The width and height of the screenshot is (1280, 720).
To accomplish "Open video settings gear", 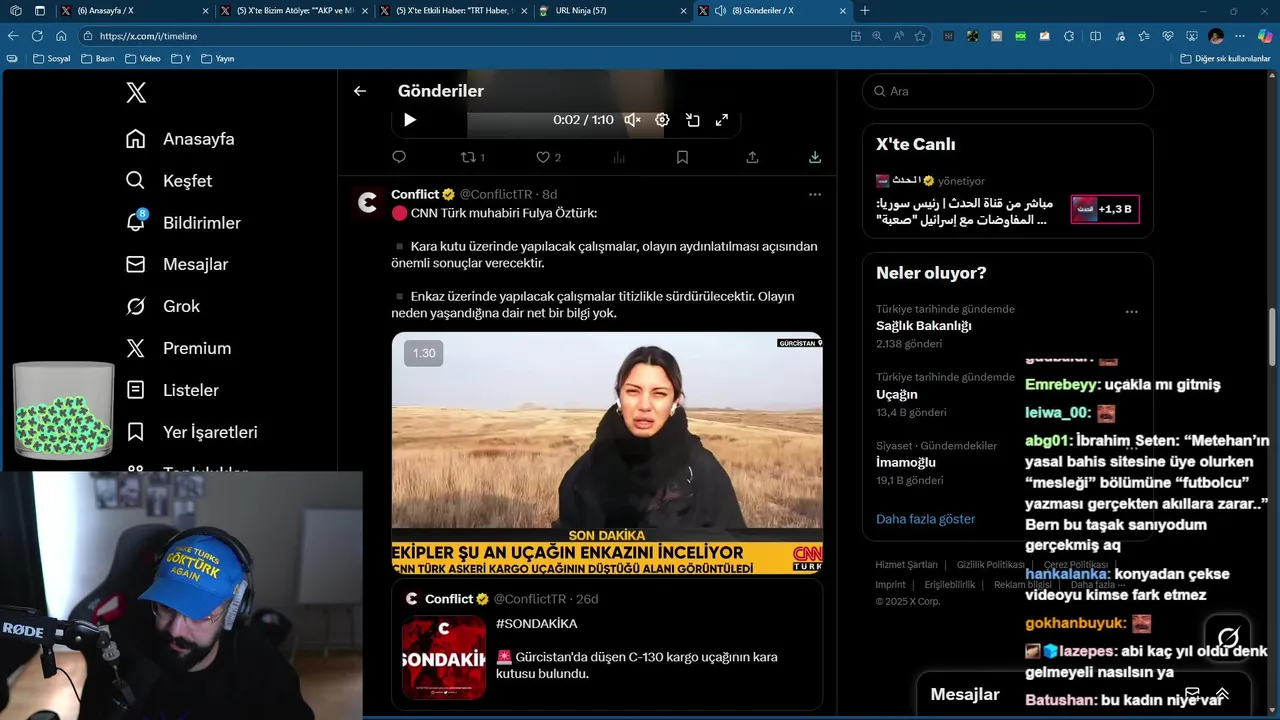I will tap(662, 120).
